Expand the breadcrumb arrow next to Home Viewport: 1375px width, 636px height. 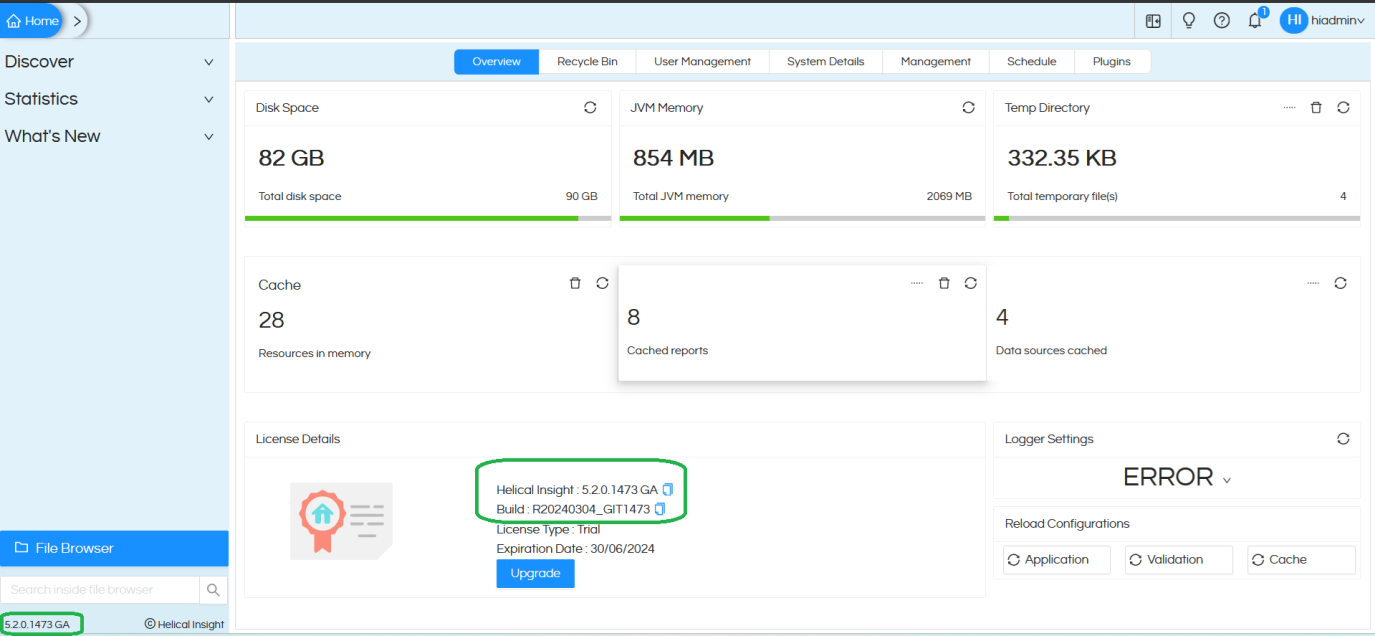(77, 21)
